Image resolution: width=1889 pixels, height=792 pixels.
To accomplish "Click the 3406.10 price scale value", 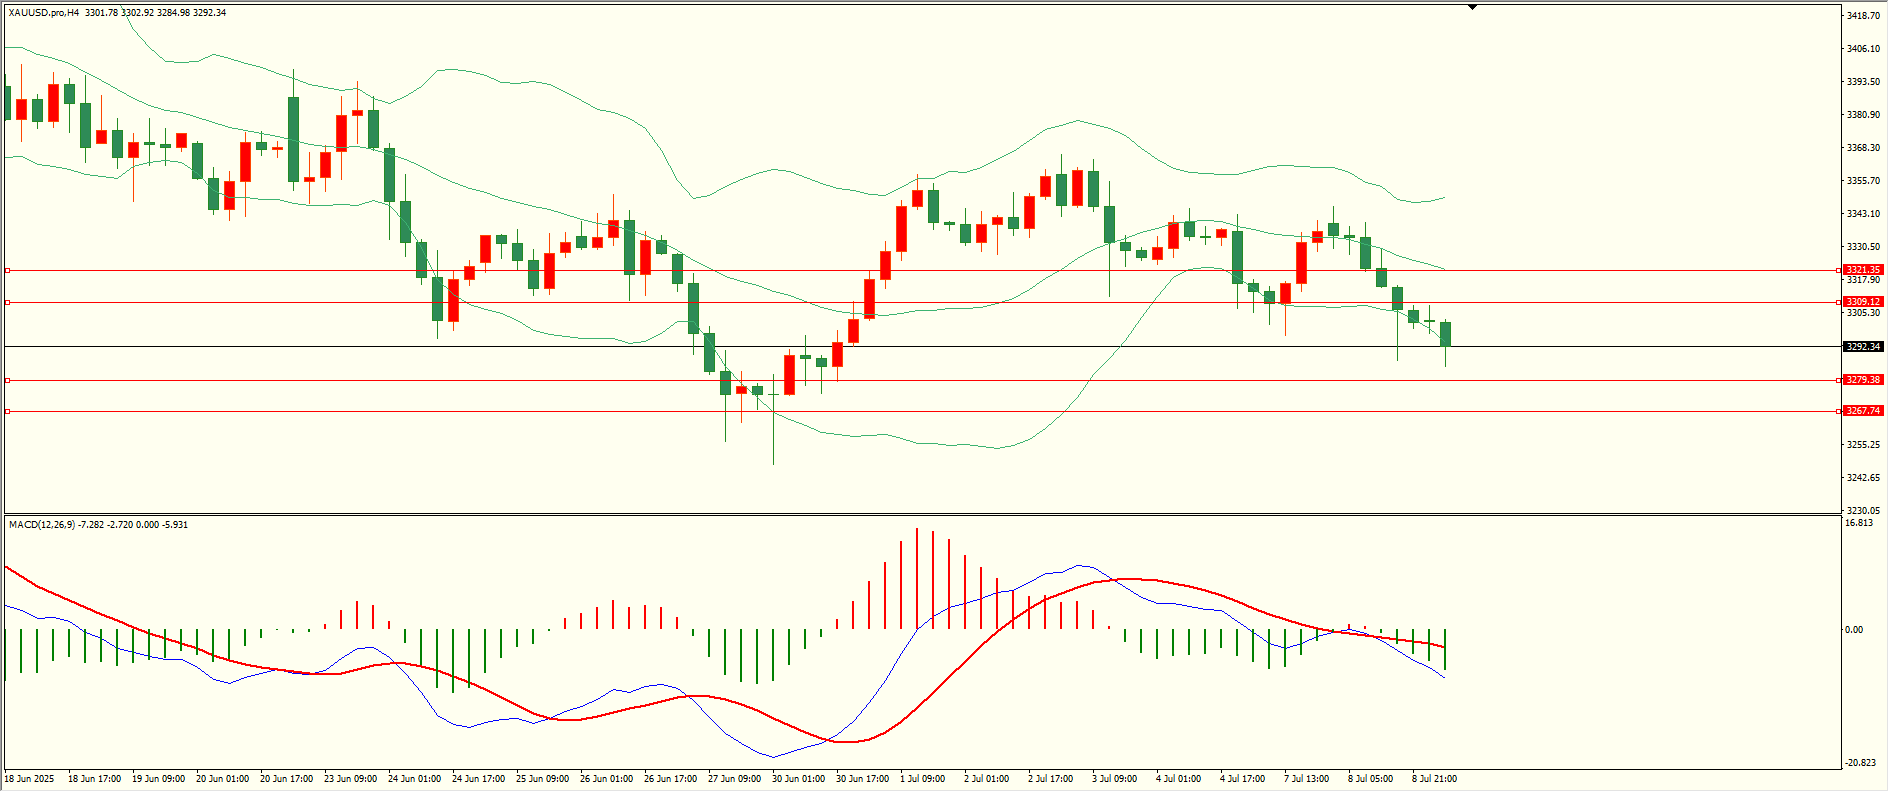I will tap(1863, 49).
